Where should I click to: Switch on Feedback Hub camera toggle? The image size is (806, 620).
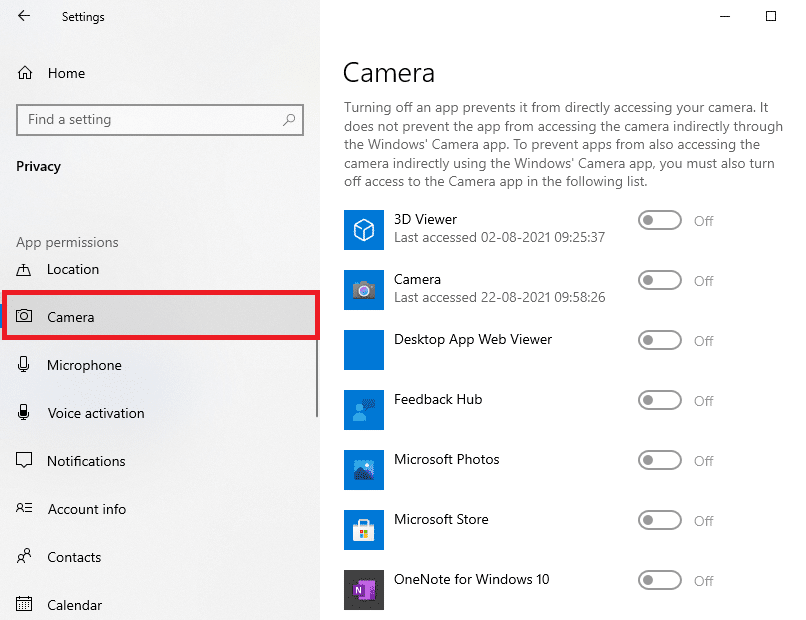(x=660, y=400)
